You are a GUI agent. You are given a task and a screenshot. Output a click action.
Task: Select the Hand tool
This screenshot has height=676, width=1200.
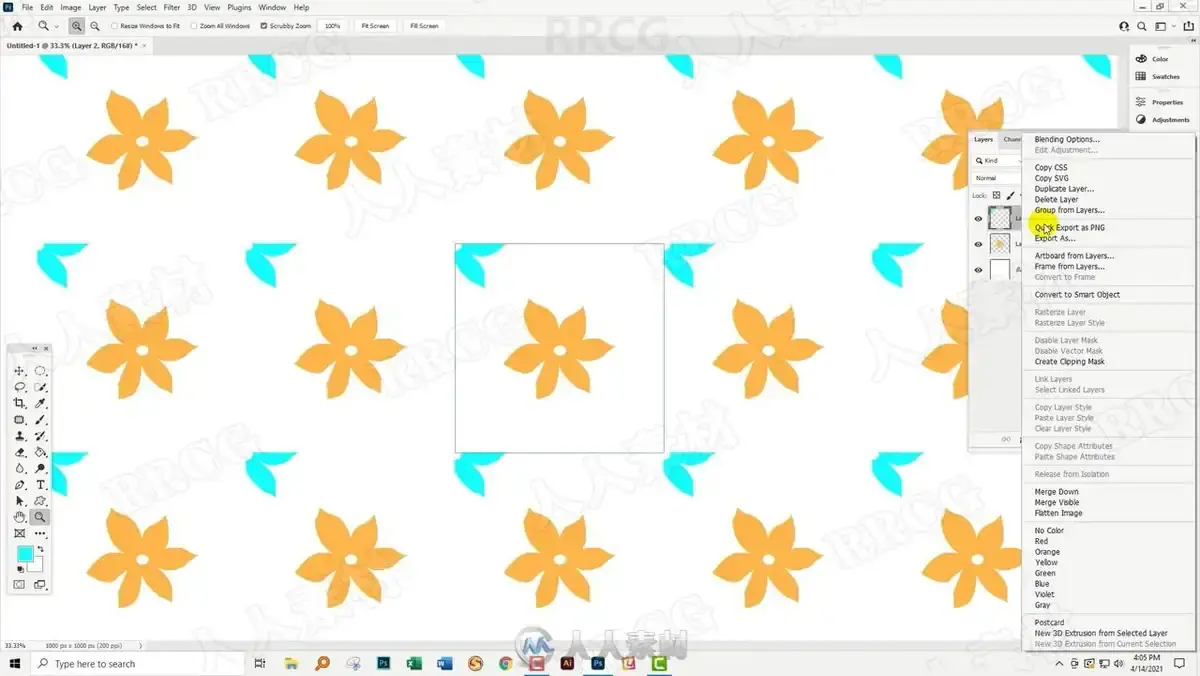(x=19, y=517)
